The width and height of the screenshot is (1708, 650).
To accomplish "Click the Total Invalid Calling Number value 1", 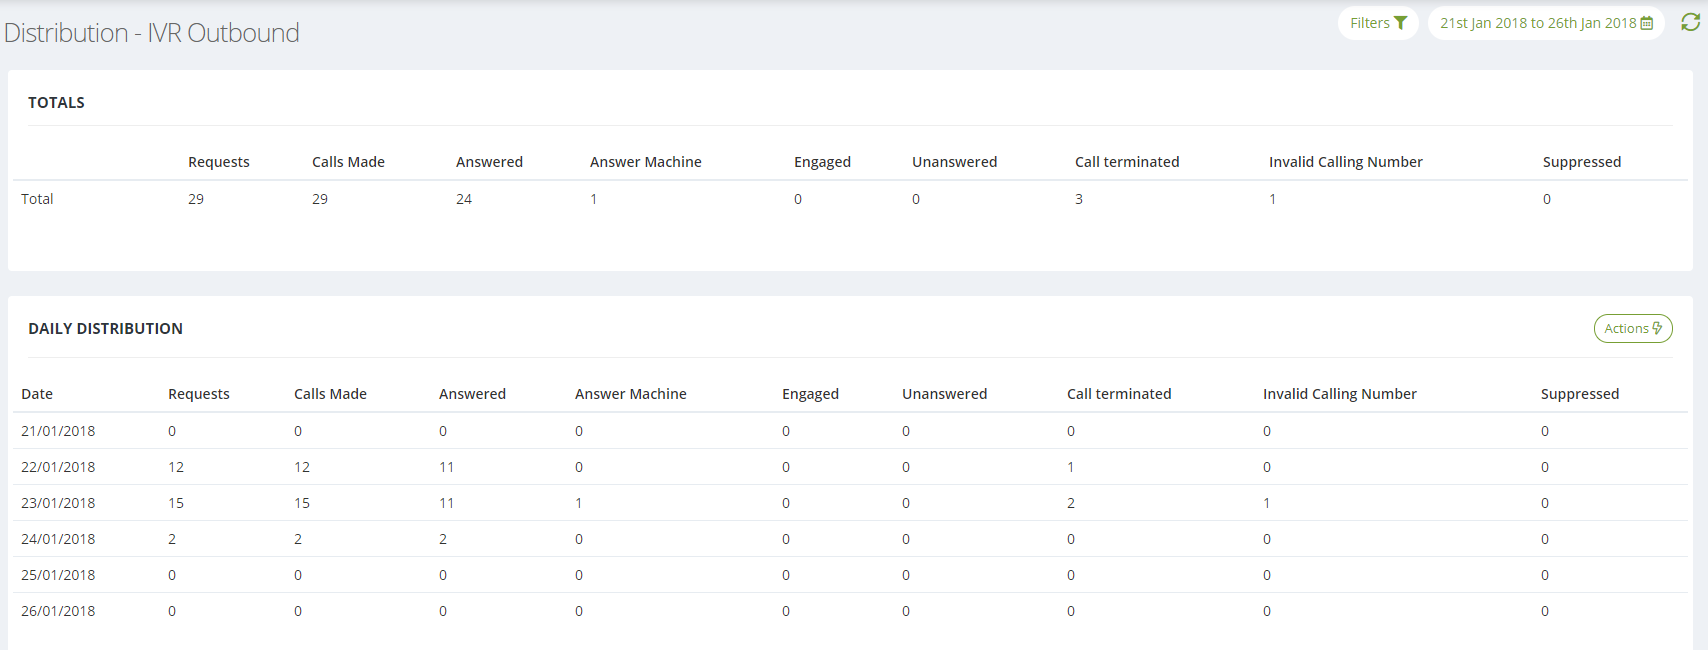I will 1272,199.
